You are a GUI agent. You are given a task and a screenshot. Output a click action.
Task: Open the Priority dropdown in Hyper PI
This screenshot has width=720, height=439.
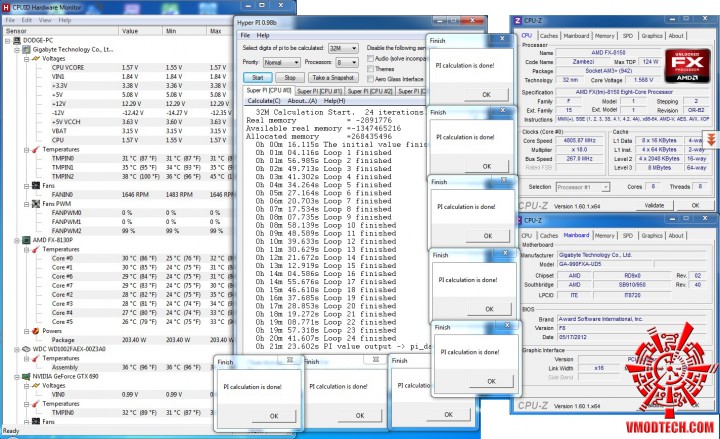[x=296, y=62]
